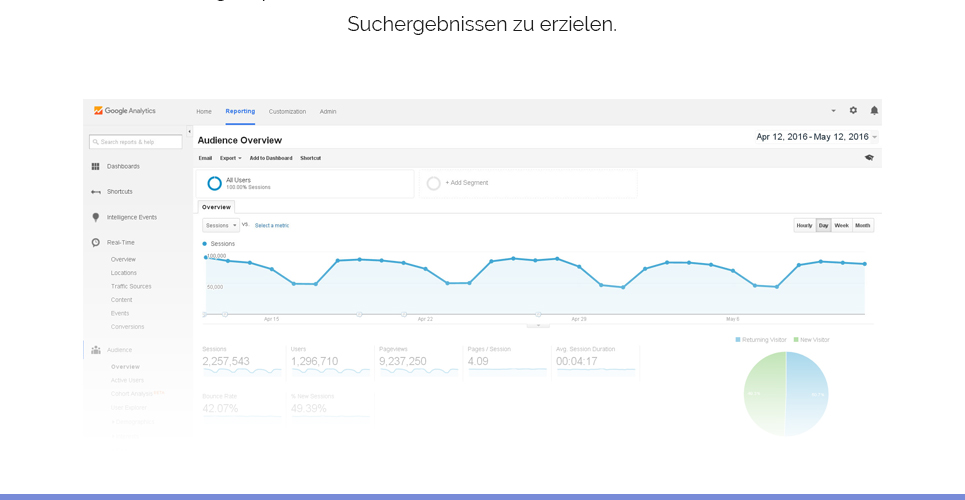965x500 pixels.
Task: Click the Dashboards grid icon
Action: pyautogui.click(x=95, y=166)
